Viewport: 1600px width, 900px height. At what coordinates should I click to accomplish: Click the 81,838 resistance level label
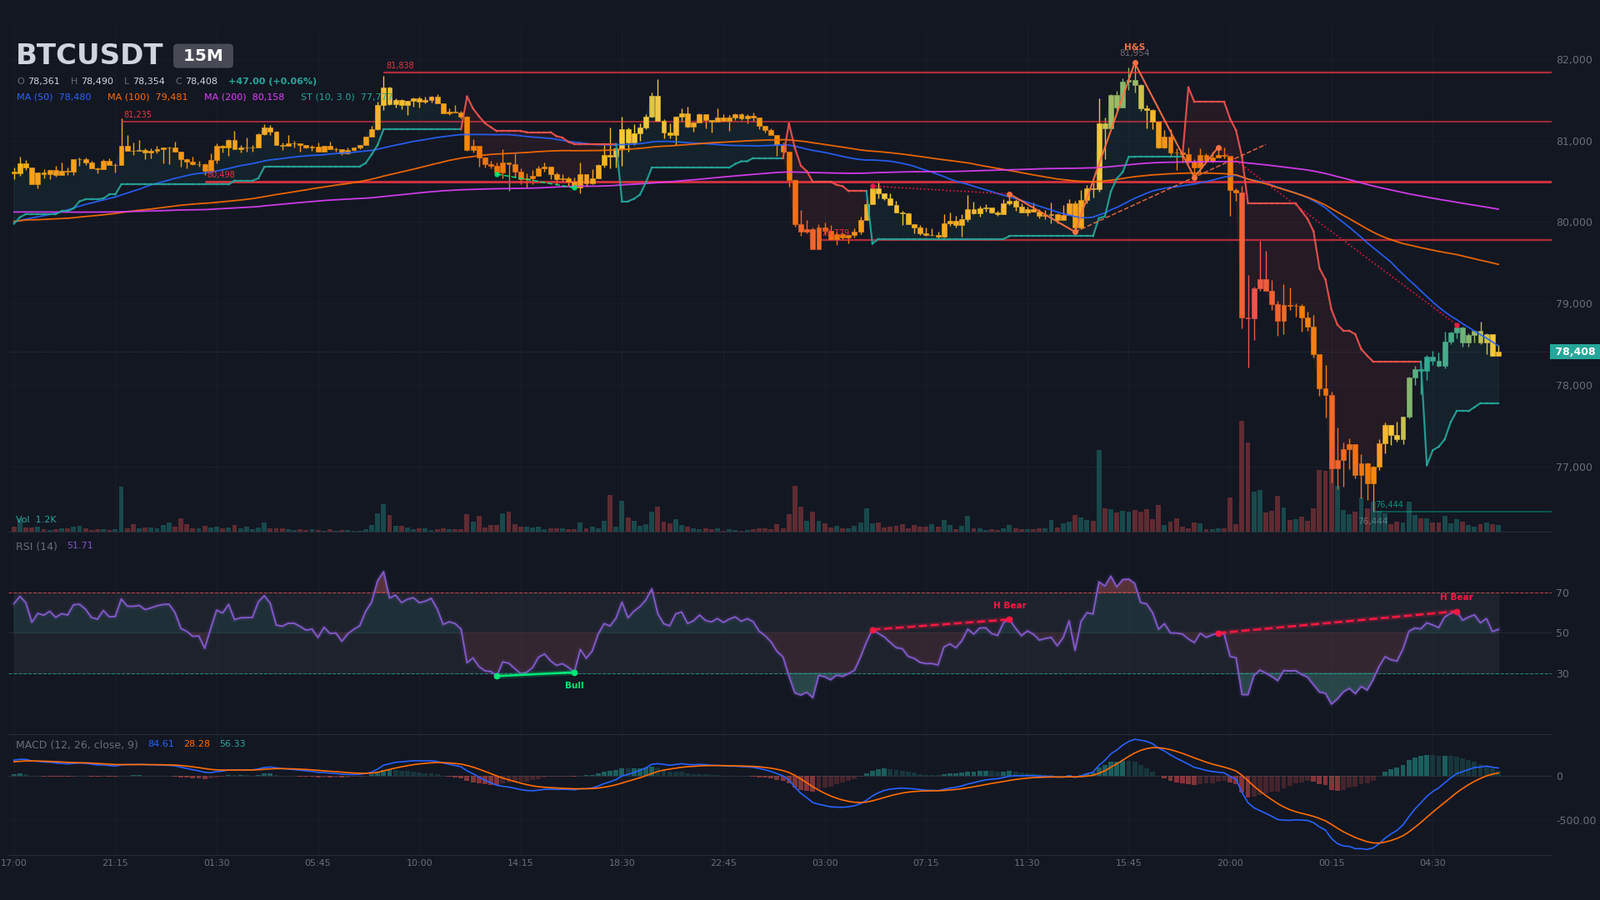point(400,65)
